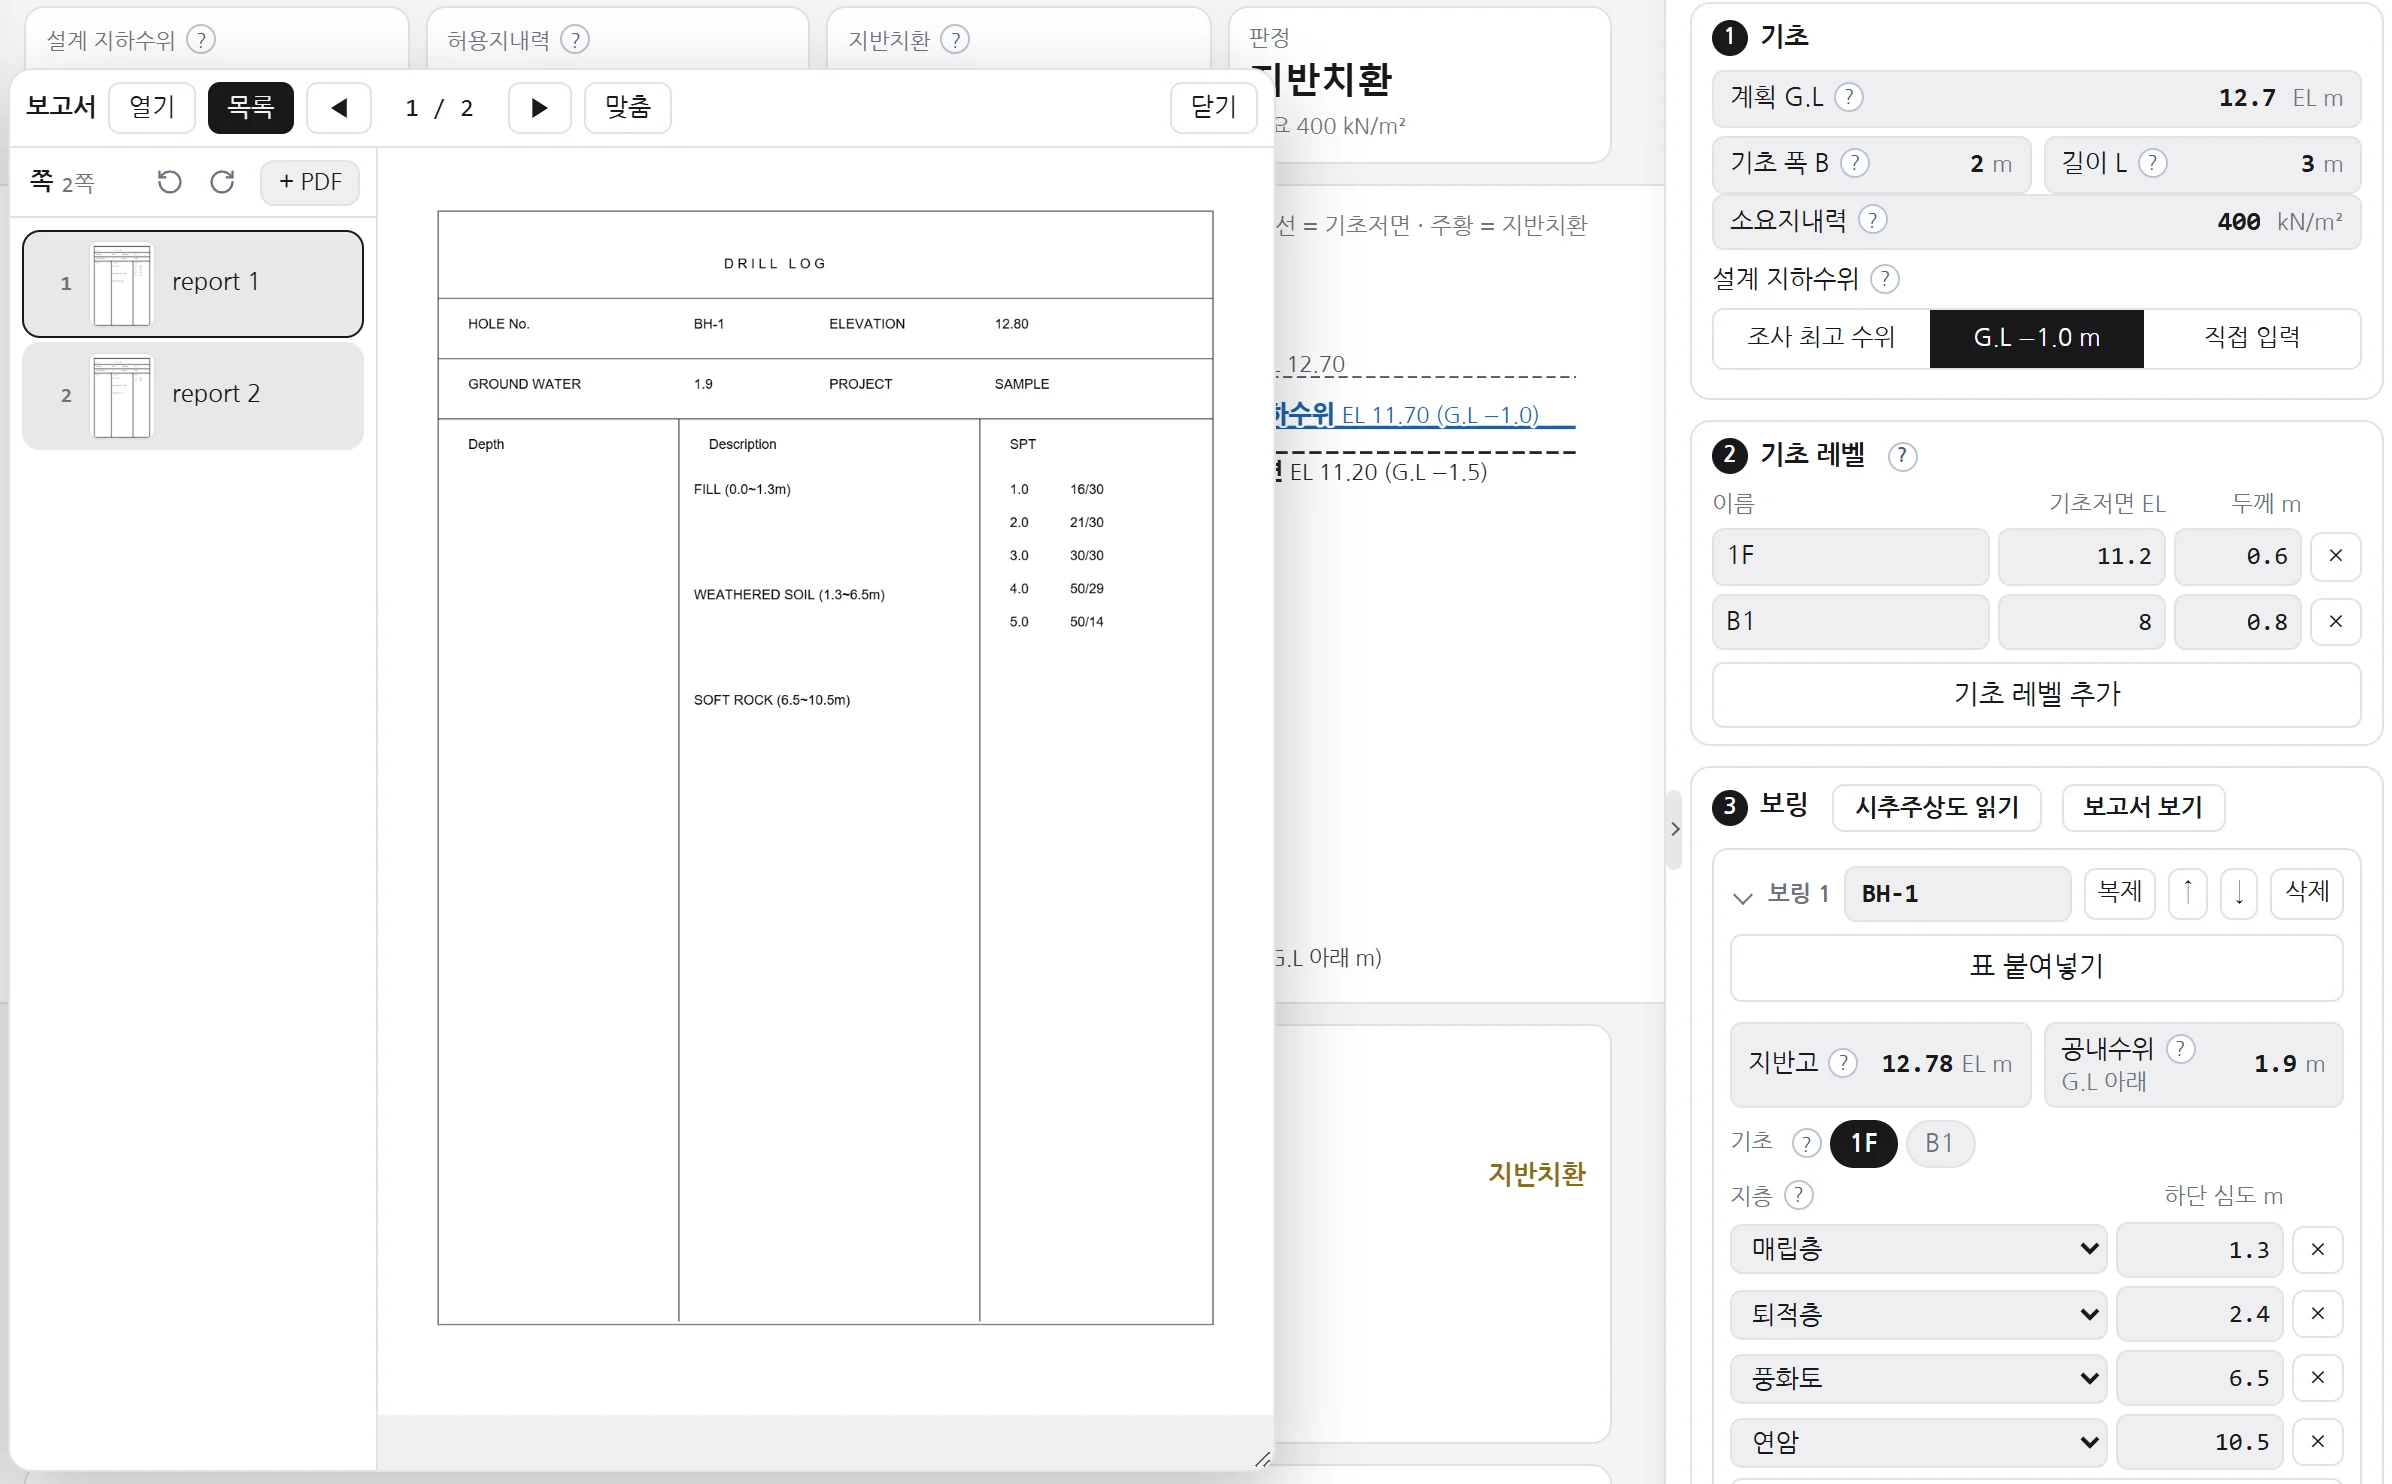Screen dimensions: 2392x1484
Task: Go to next report page arrow
Action: click(539, 108)
